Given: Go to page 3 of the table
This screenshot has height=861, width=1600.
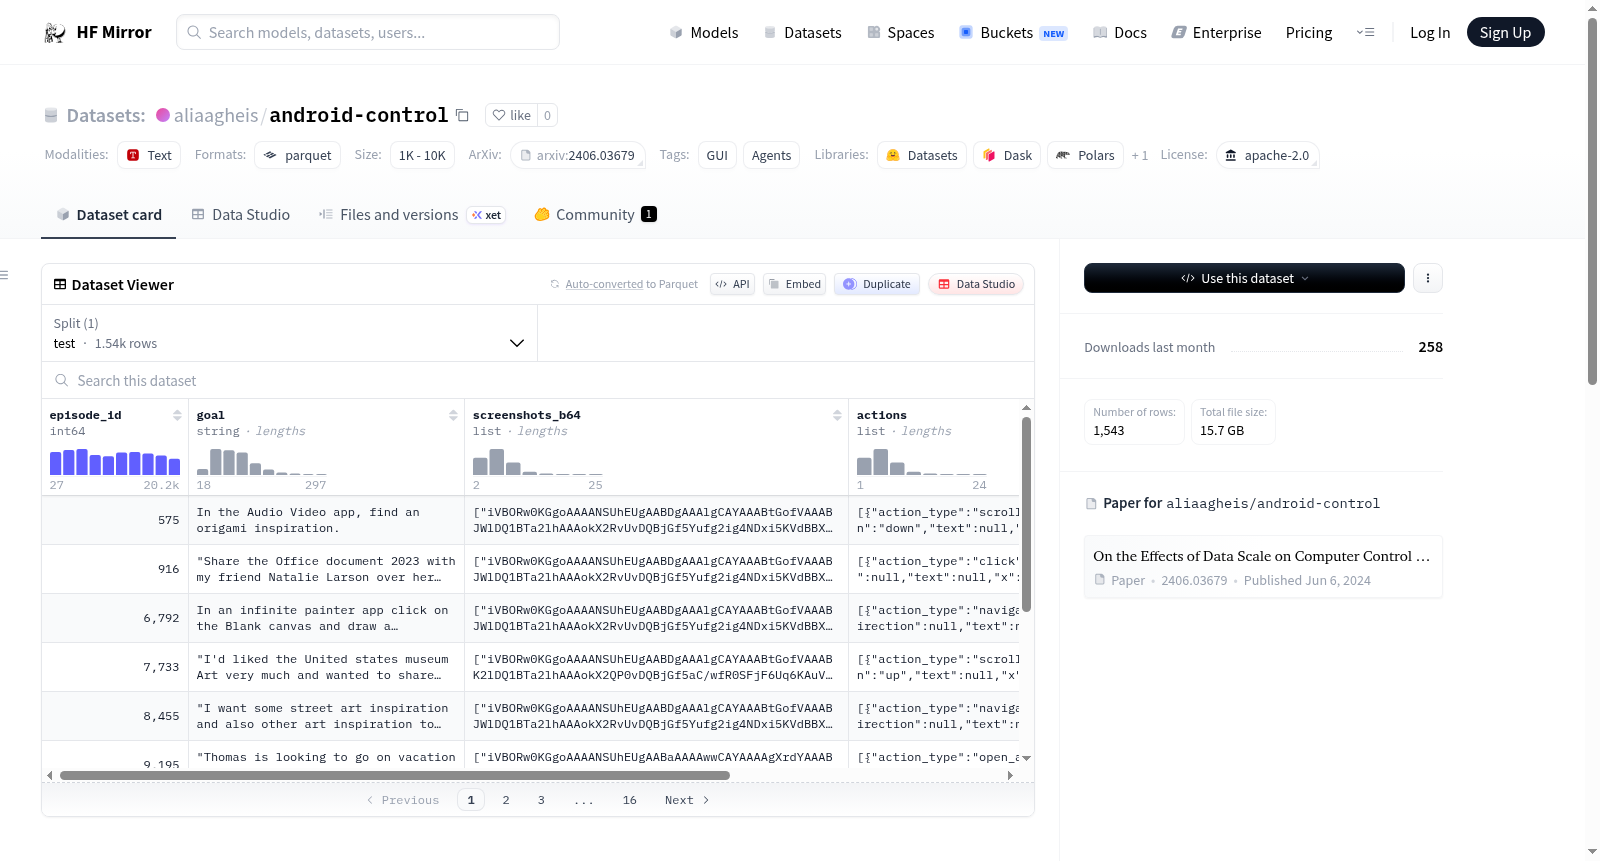Looking at the screenshot, I should (x=541, y=800).
